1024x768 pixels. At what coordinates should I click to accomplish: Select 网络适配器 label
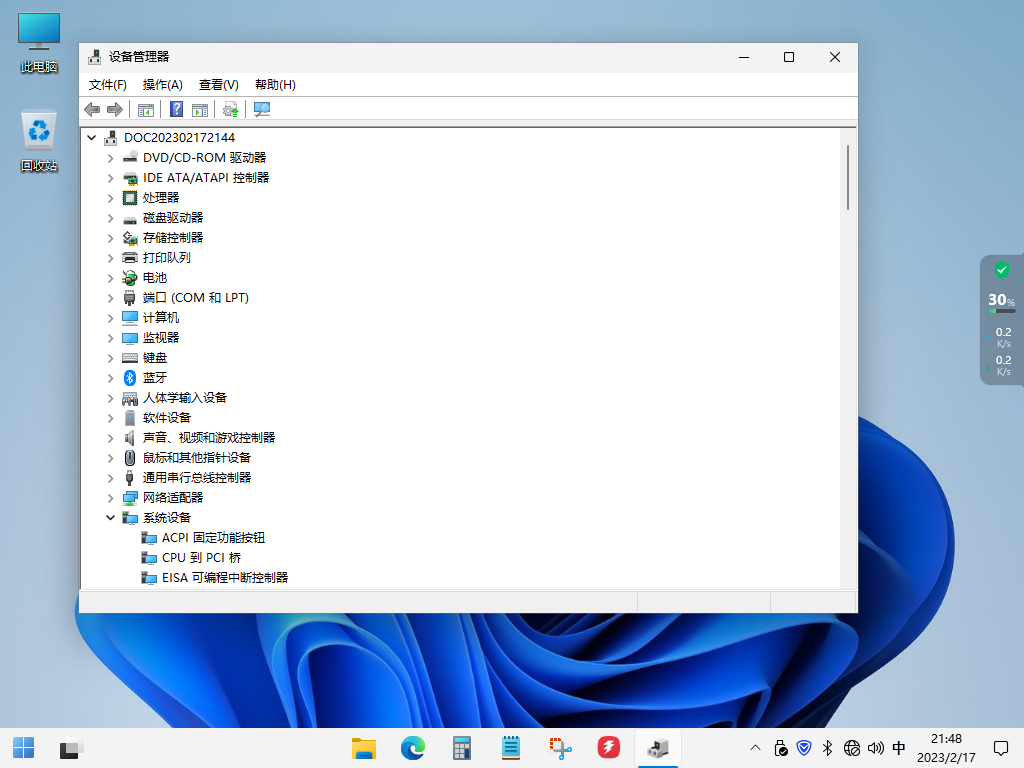point(173,498)
